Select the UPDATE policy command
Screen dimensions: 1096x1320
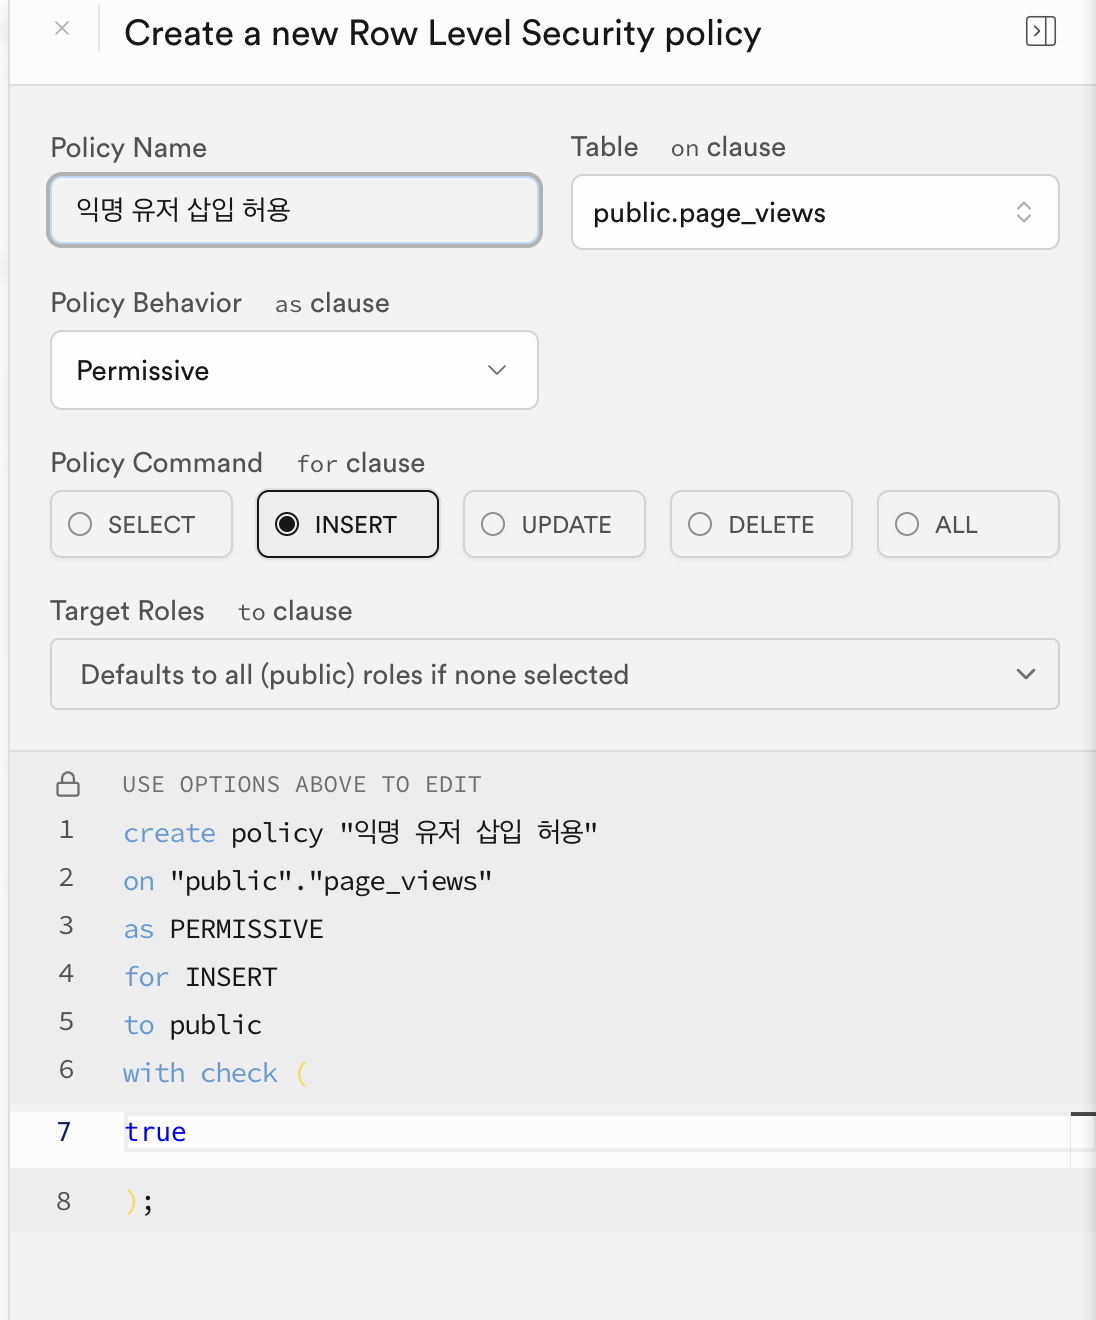(x=554, y=524)
